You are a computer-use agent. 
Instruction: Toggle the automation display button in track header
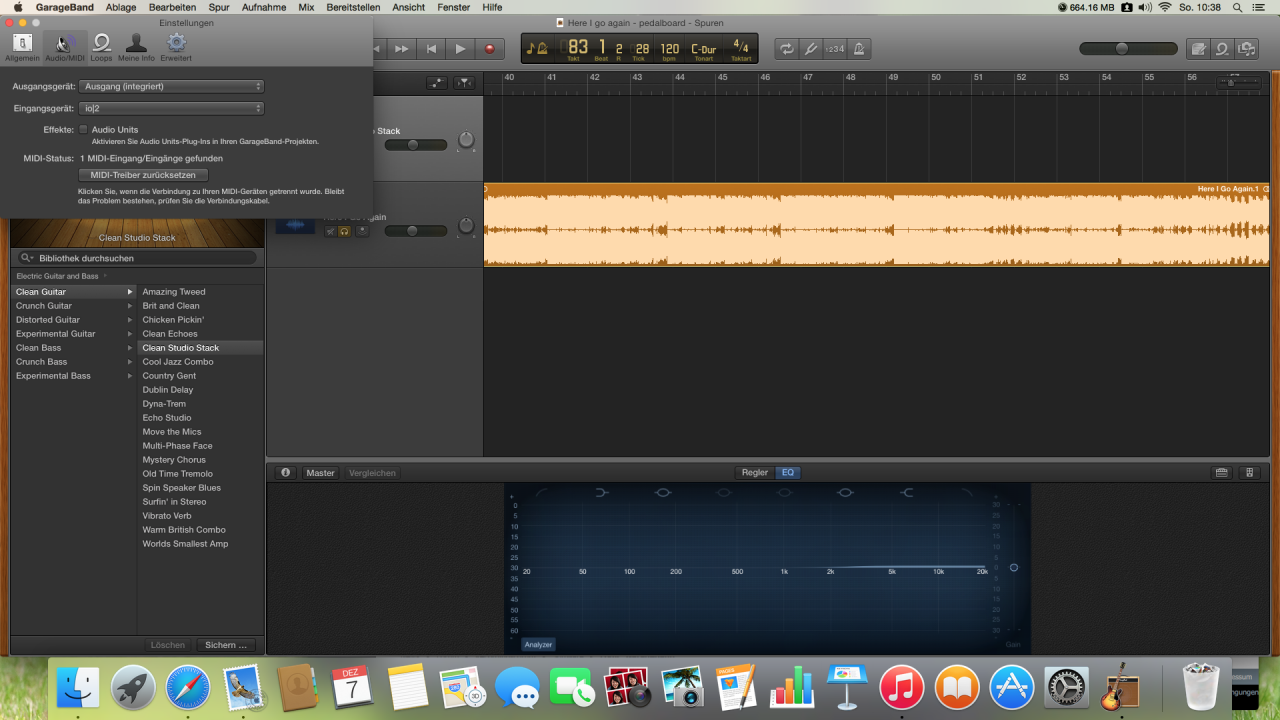tap(437, 83)
